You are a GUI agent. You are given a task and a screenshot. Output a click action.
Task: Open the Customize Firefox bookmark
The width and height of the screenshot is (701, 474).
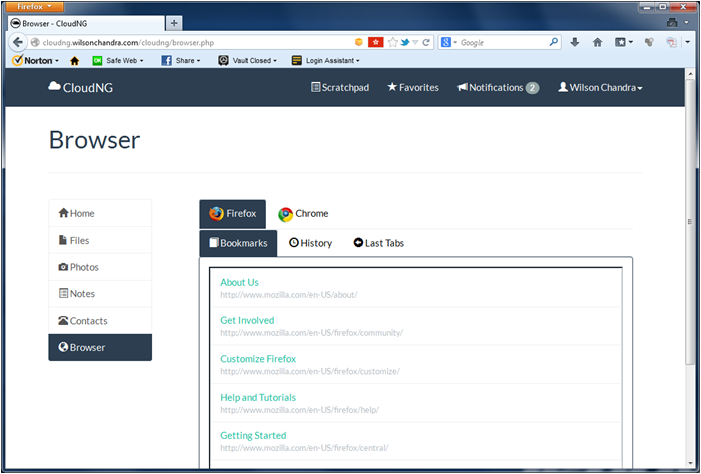click(x=258, y=359)
